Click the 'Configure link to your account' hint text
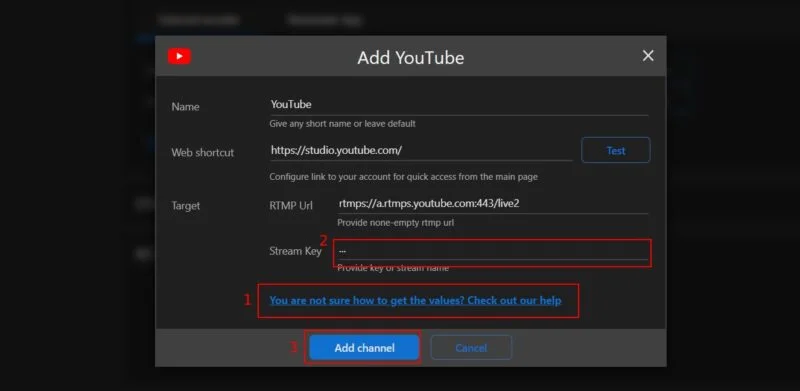 (x=404, y=177)
